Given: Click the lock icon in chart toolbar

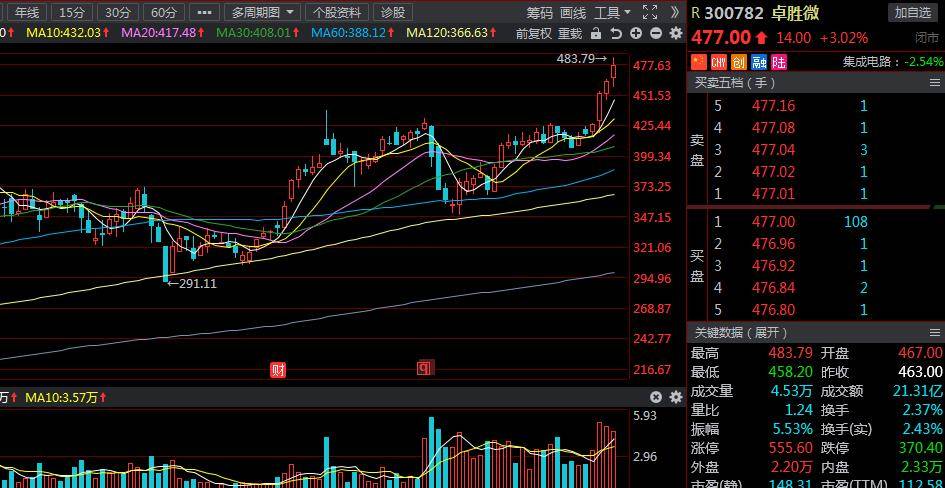Looking at the screenshot, I should point(597,33).
